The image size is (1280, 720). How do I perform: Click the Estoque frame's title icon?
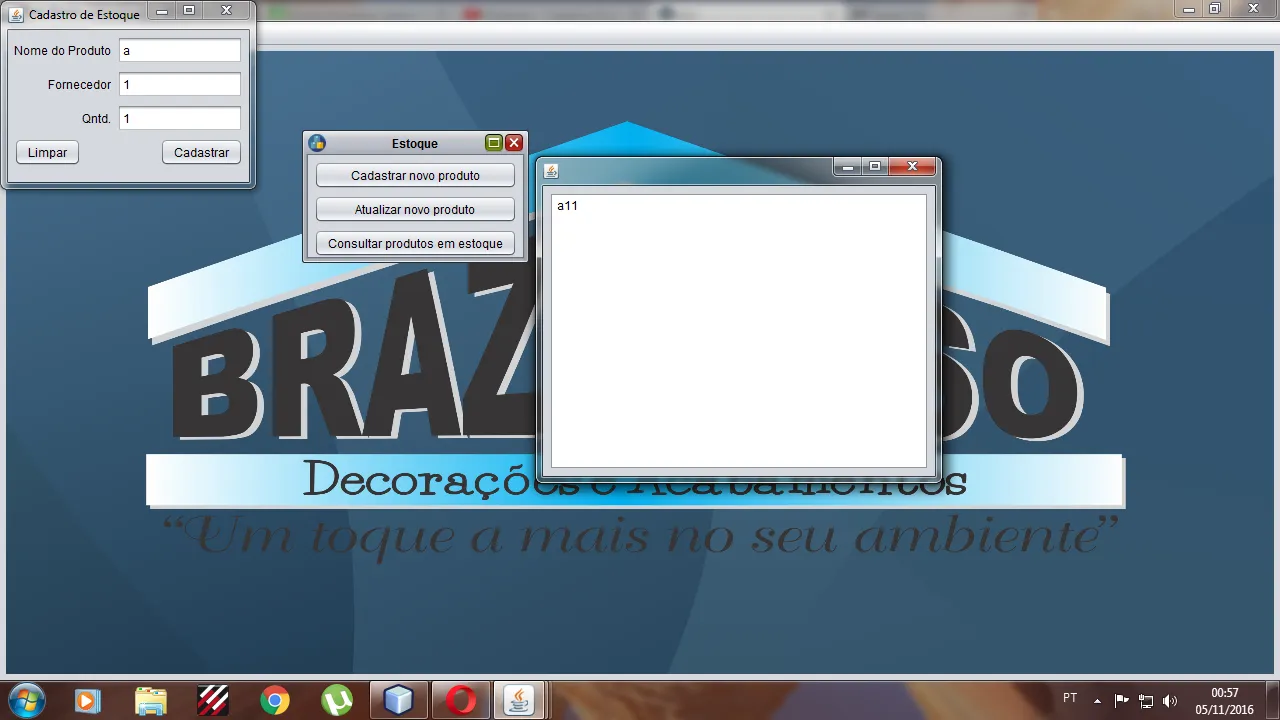317,143
